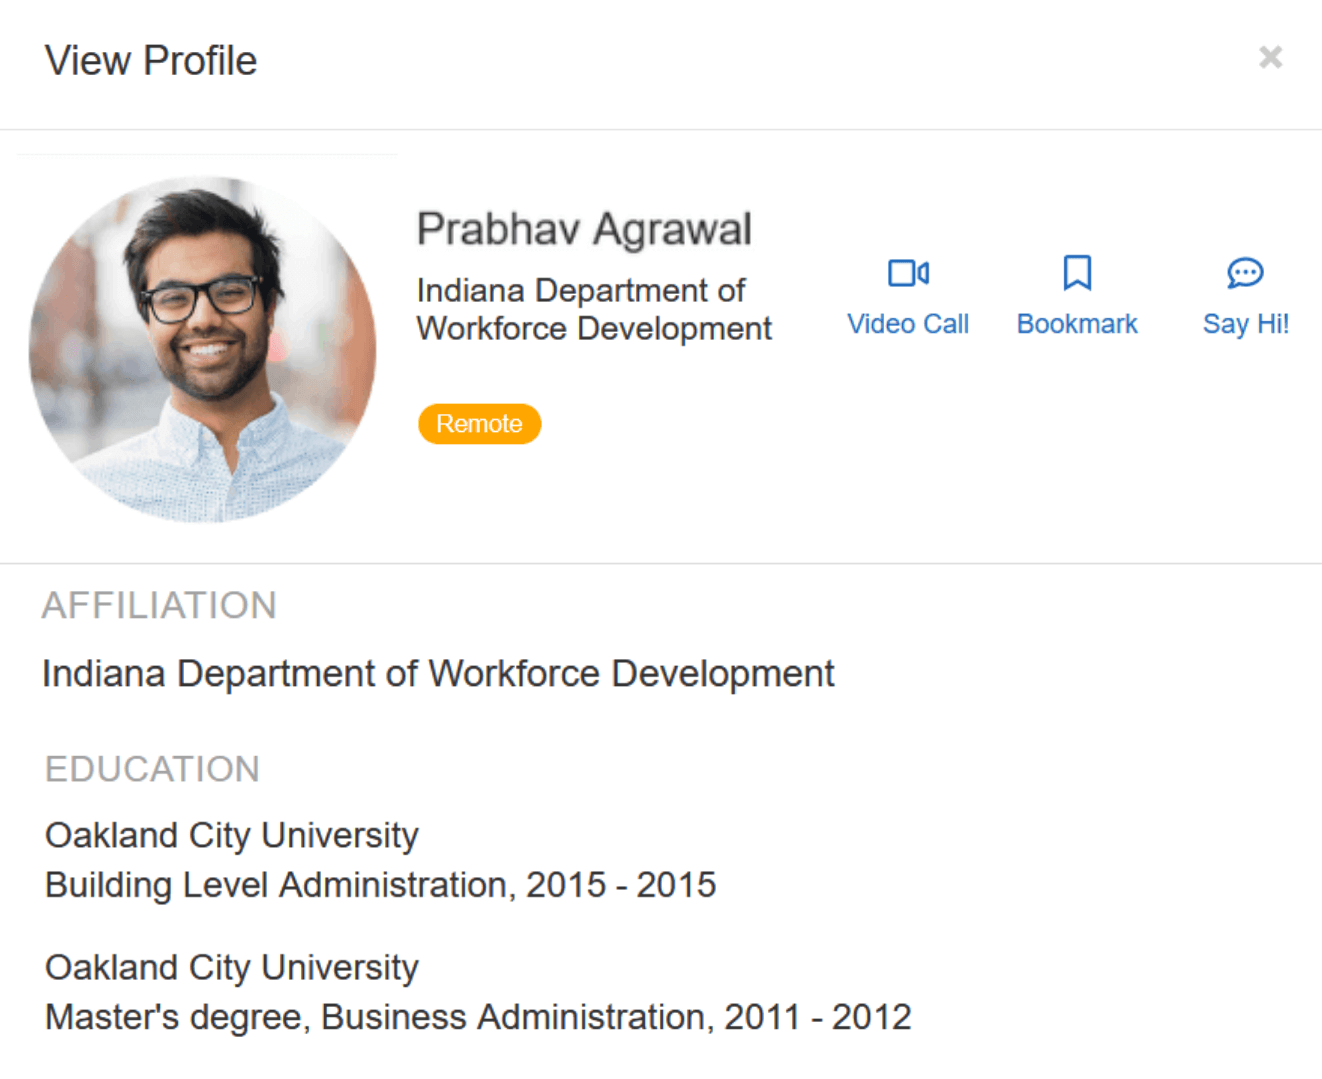Click the Bookmark ribbon icon

[1077, 272]
